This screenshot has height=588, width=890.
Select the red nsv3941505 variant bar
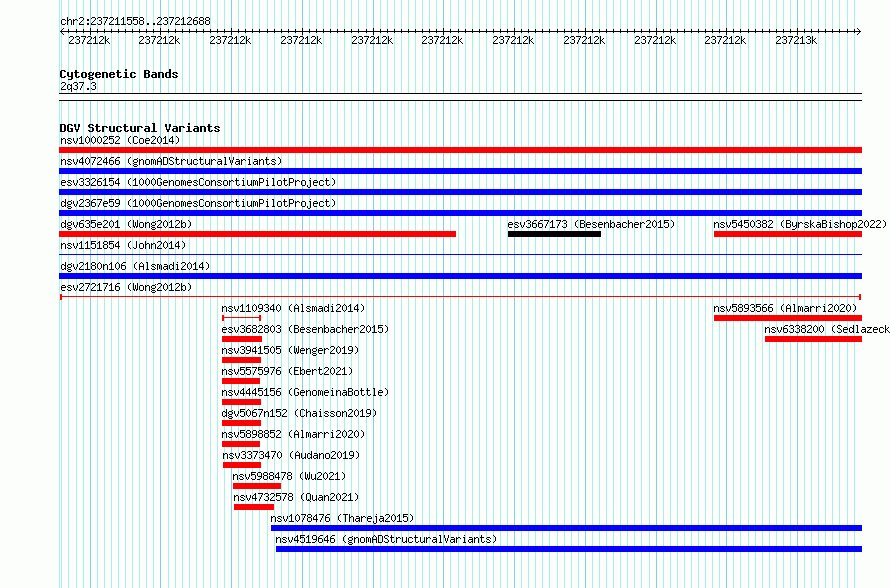[x=241, y=360]
